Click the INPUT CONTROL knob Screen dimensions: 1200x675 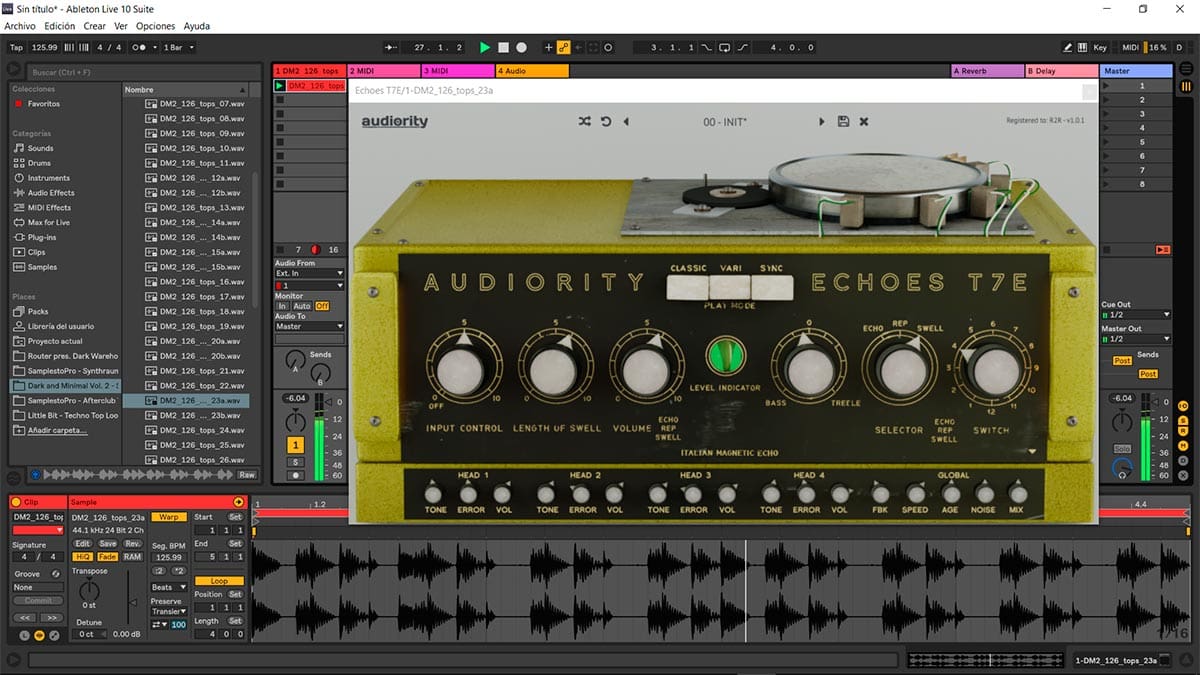click(x=463, y=373)
